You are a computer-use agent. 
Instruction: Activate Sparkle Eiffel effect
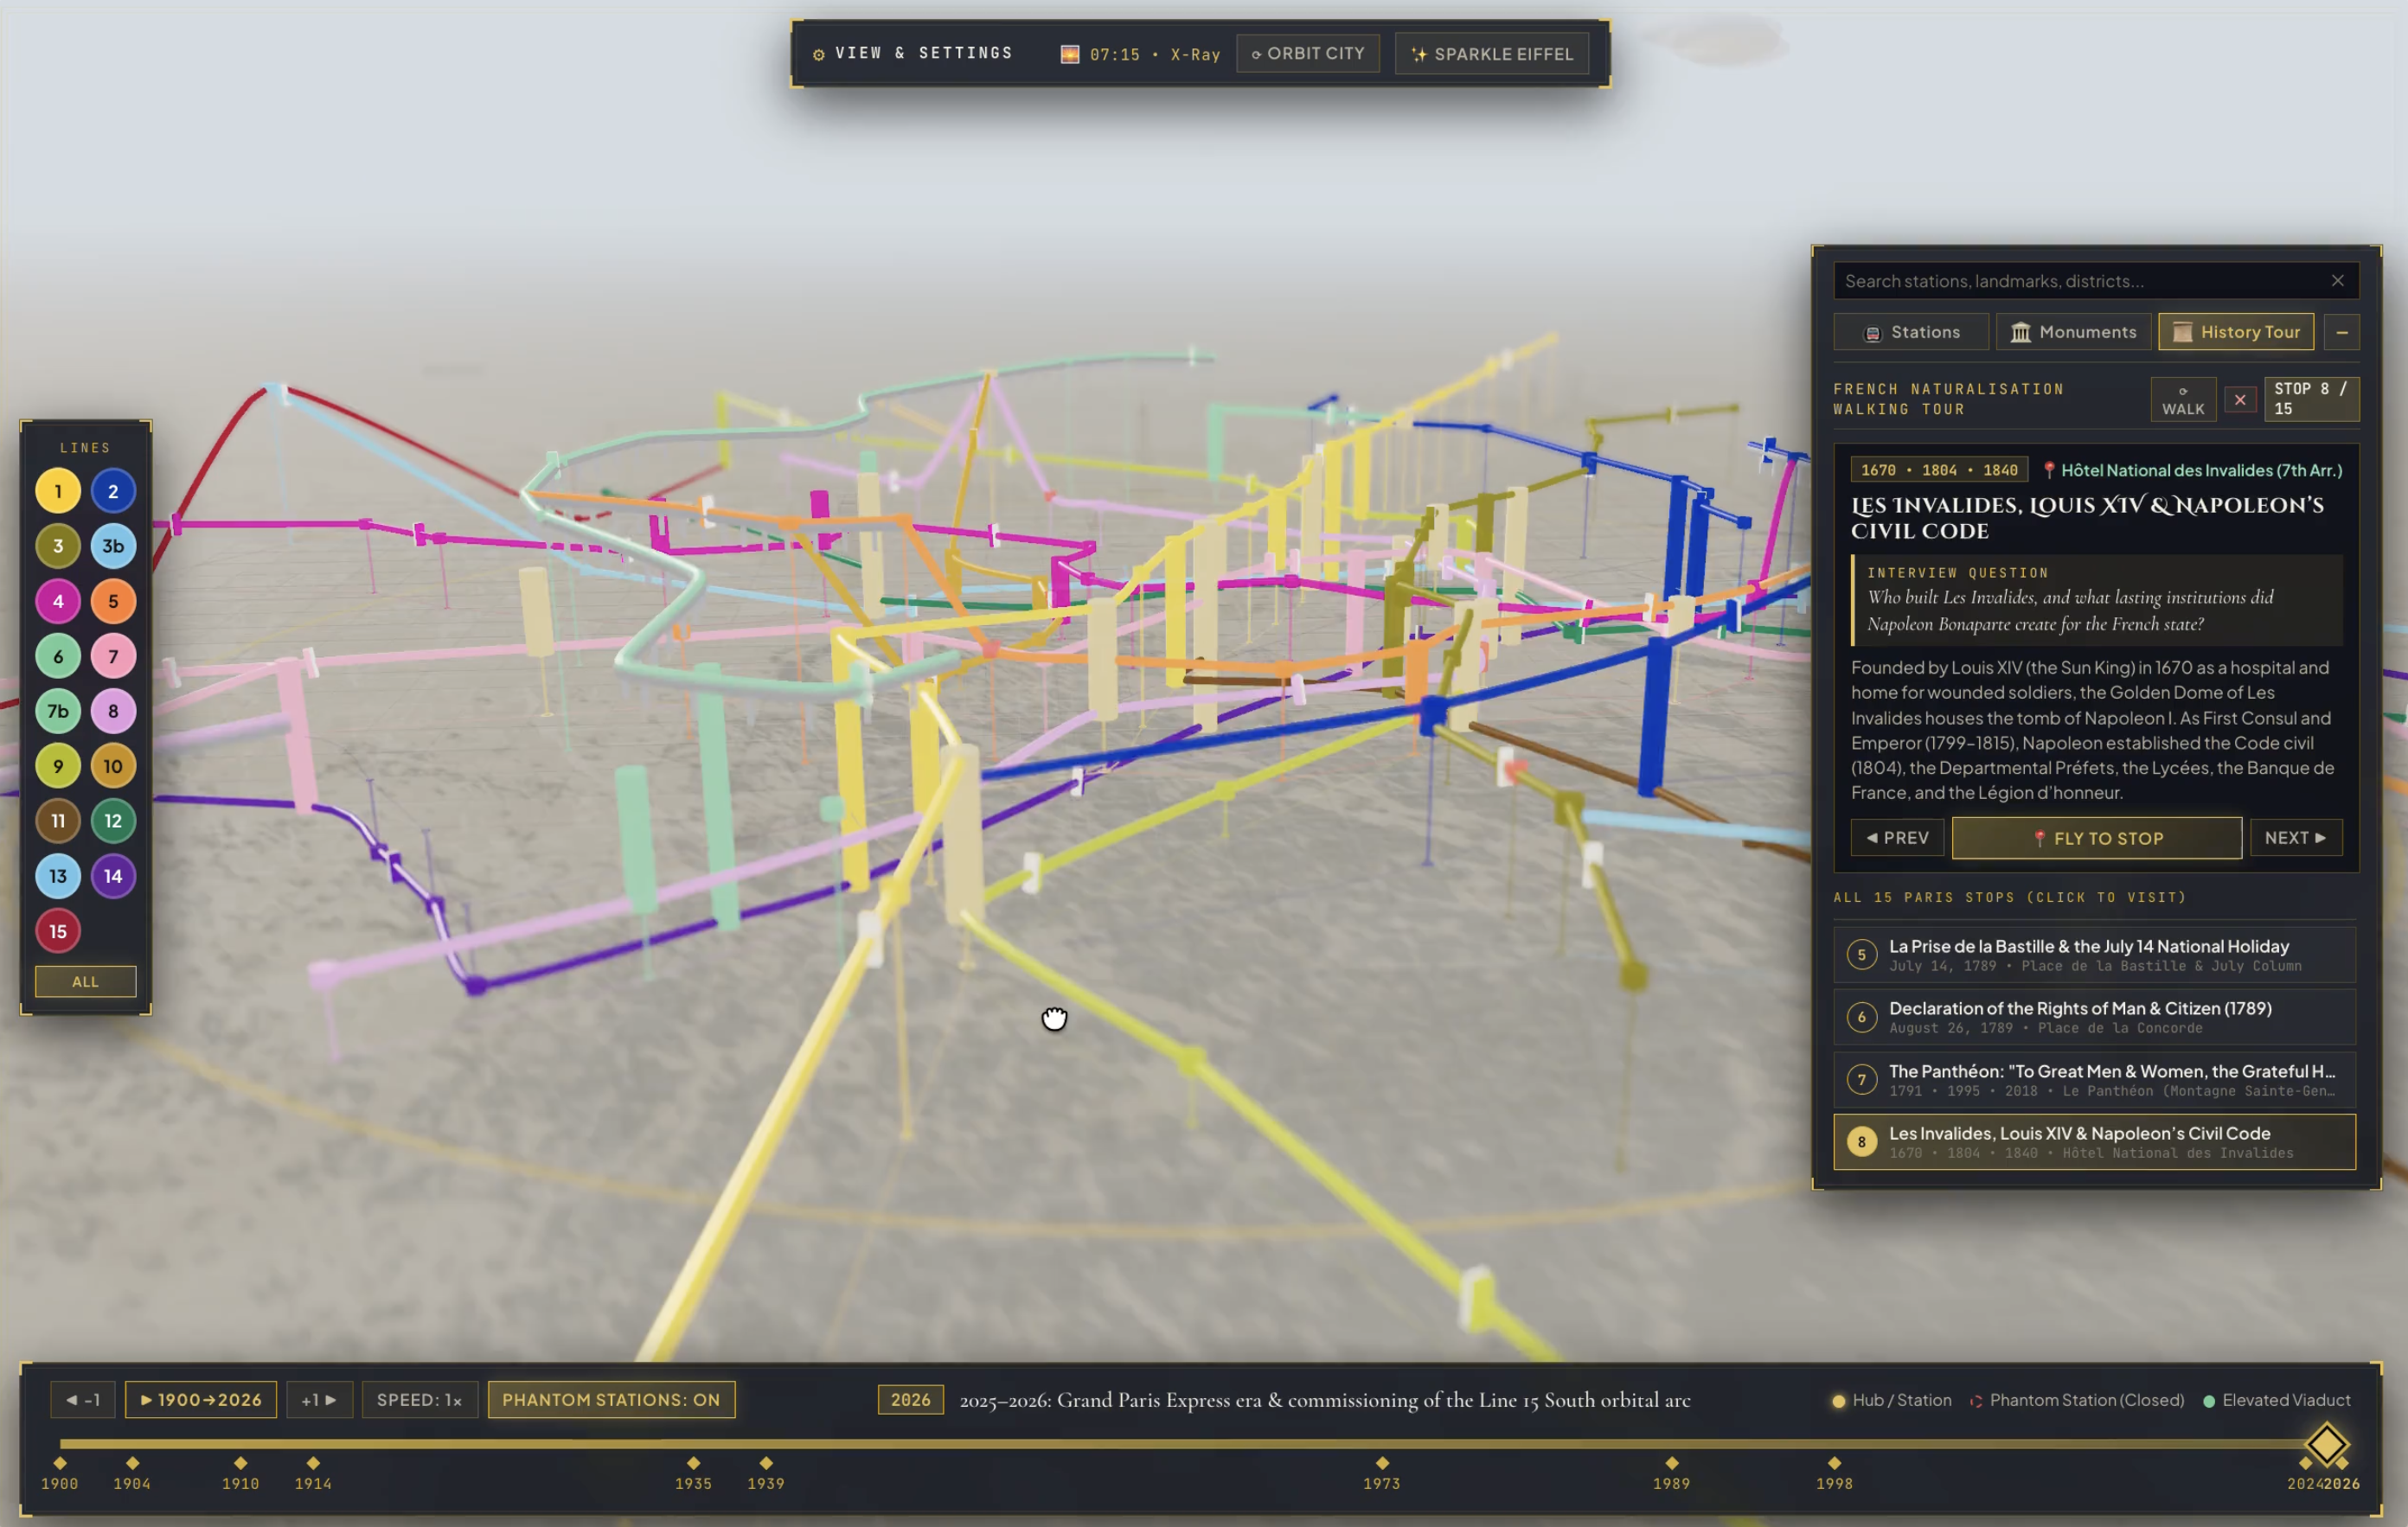pyautogui.click(x=1492, y=54)
